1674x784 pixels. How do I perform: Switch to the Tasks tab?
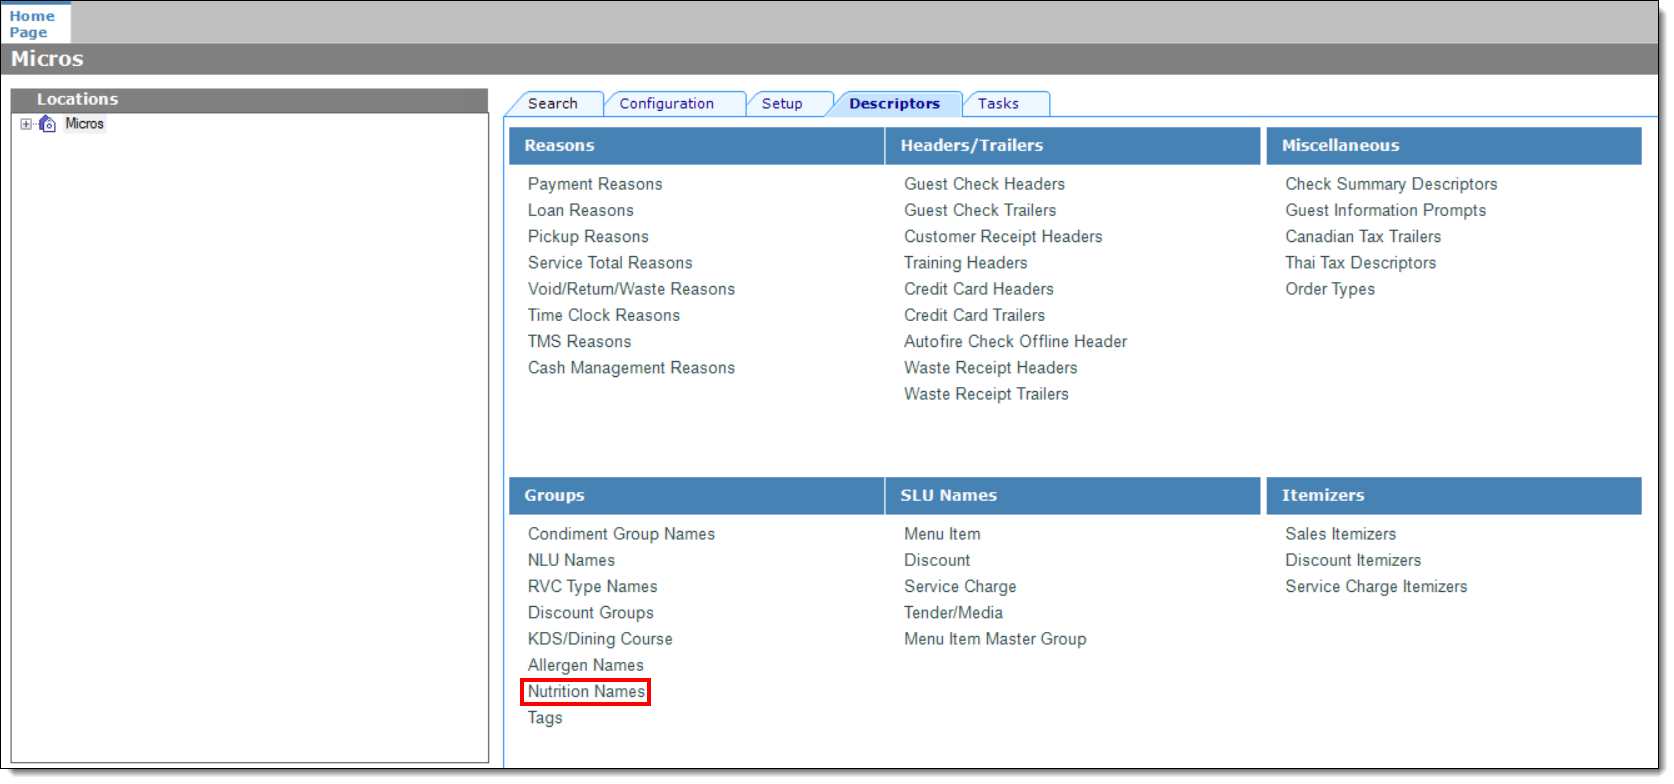(998, 104)
